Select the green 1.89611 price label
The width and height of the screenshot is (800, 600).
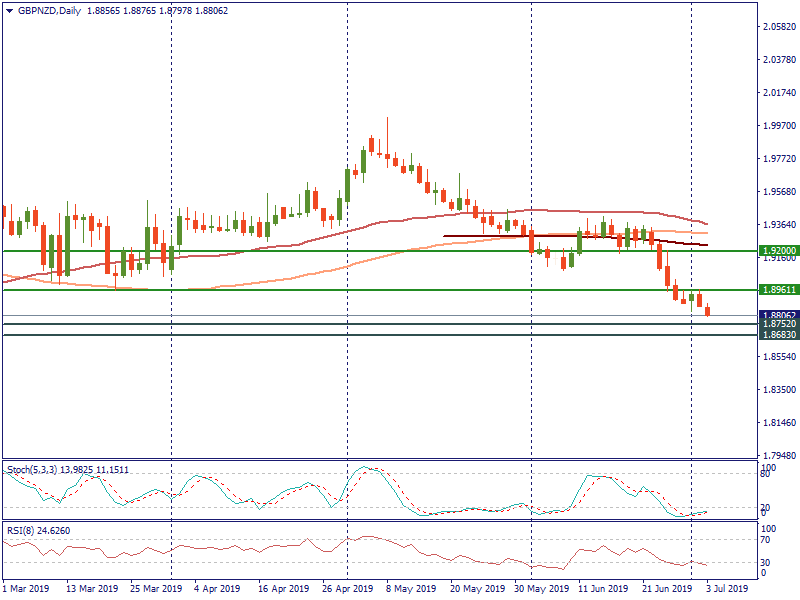click(x=778, y=290)
